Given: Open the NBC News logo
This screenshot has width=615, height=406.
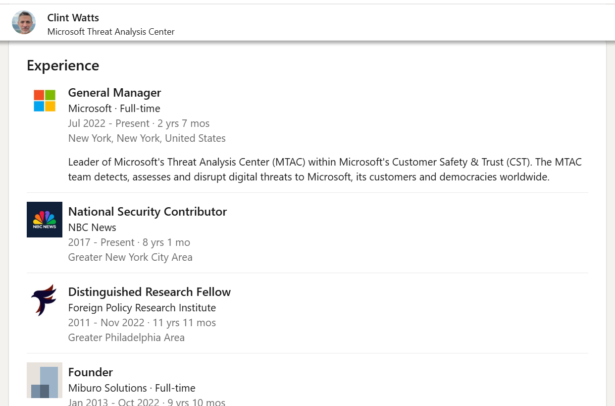Looking at the screenshot, I should pyautogui.click(x=44, y=220).
